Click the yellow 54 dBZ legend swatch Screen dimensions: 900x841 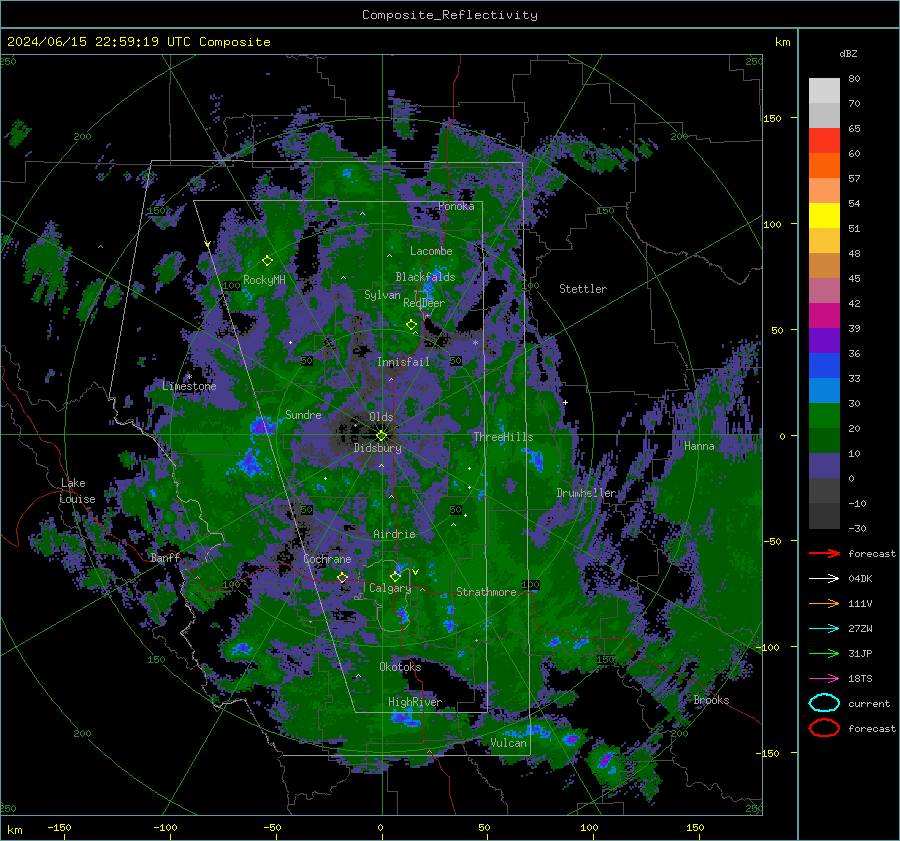pos(824,215)
